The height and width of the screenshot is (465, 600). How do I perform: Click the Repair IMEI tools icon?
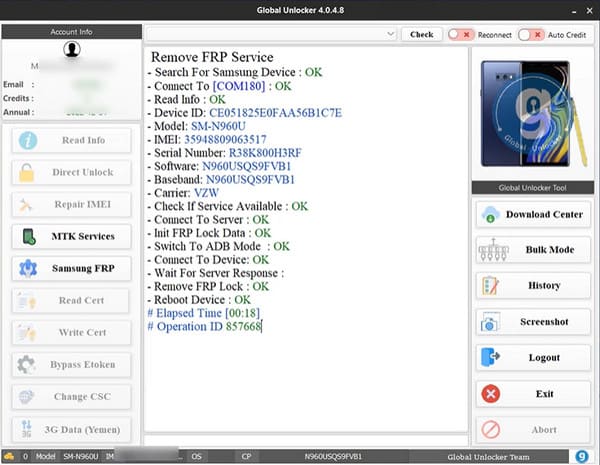[x=26, y=205]
